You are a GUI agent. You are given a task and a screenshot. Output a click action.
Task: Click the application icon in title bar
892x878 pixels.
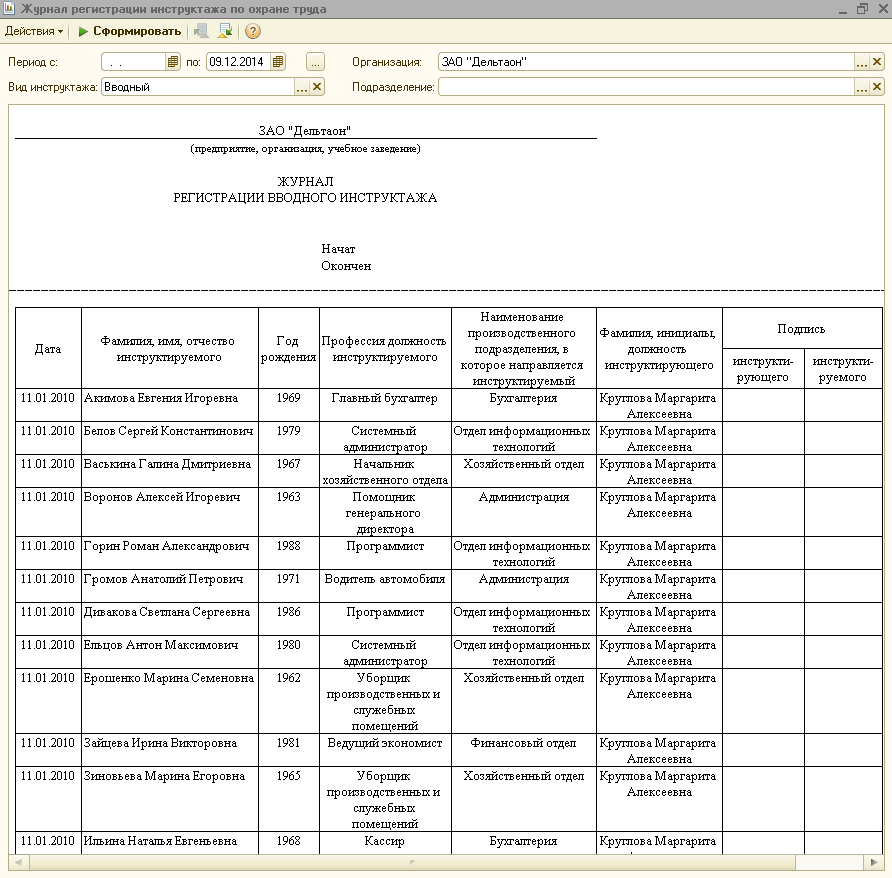click(9, 9)
